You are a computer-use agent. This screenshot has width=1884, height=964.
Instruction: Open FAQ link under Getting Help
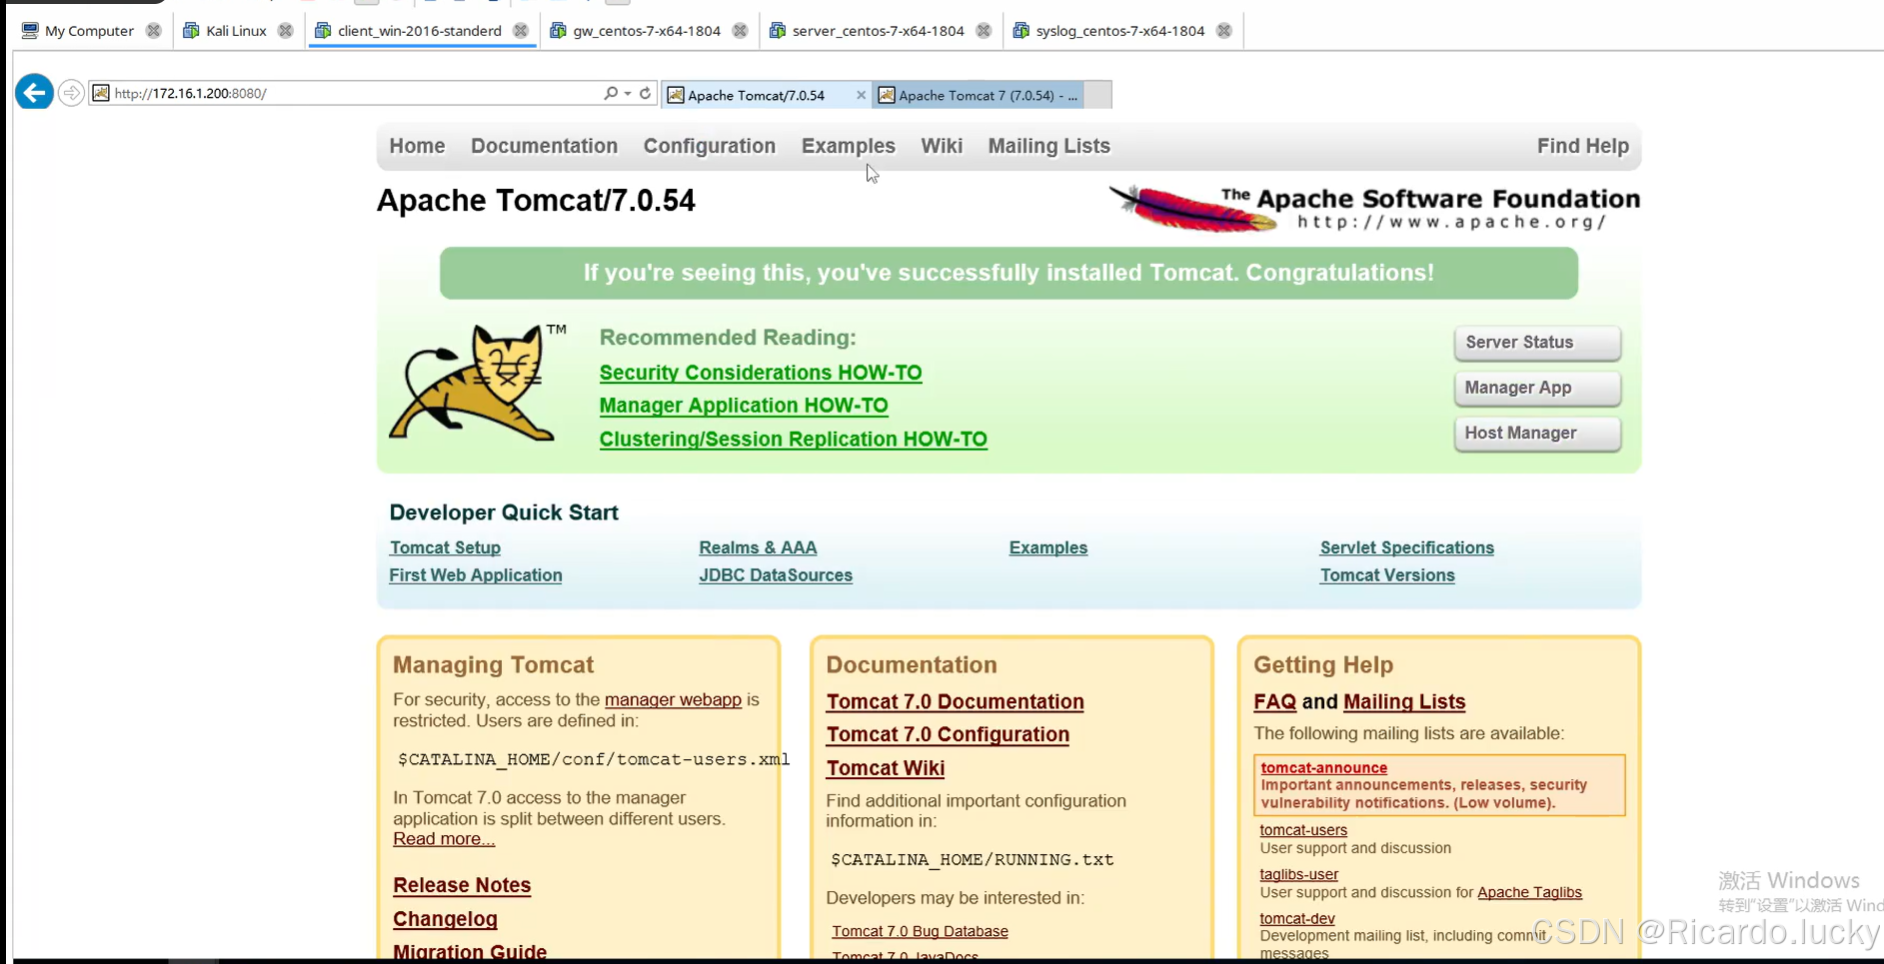click(1274, 702)
